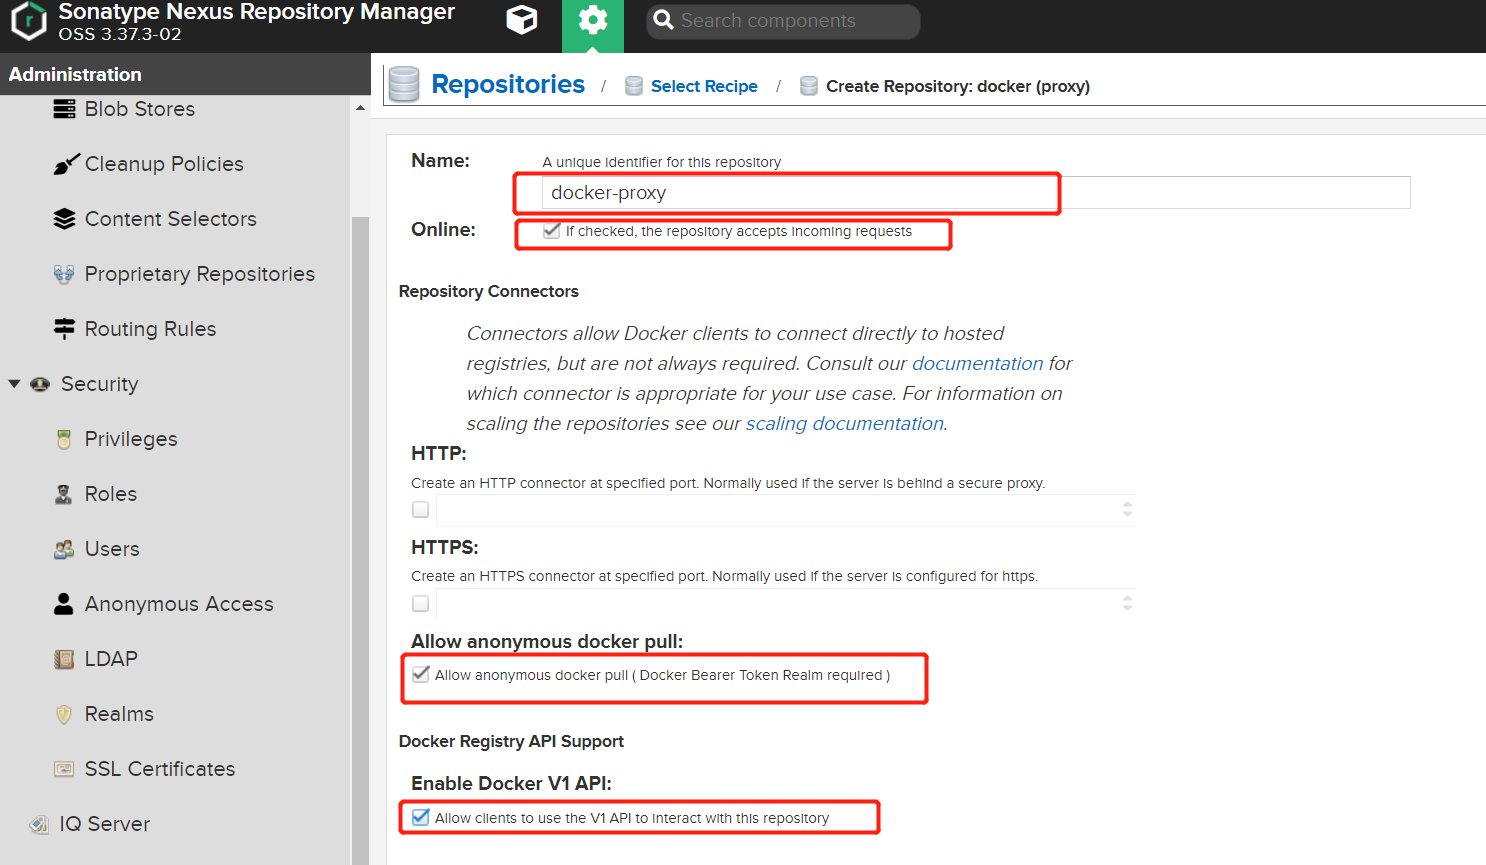The width and height of the screenshot is (1486, 865).
Task: Open Privileges in sidebar
Action: tap(131, 439)
